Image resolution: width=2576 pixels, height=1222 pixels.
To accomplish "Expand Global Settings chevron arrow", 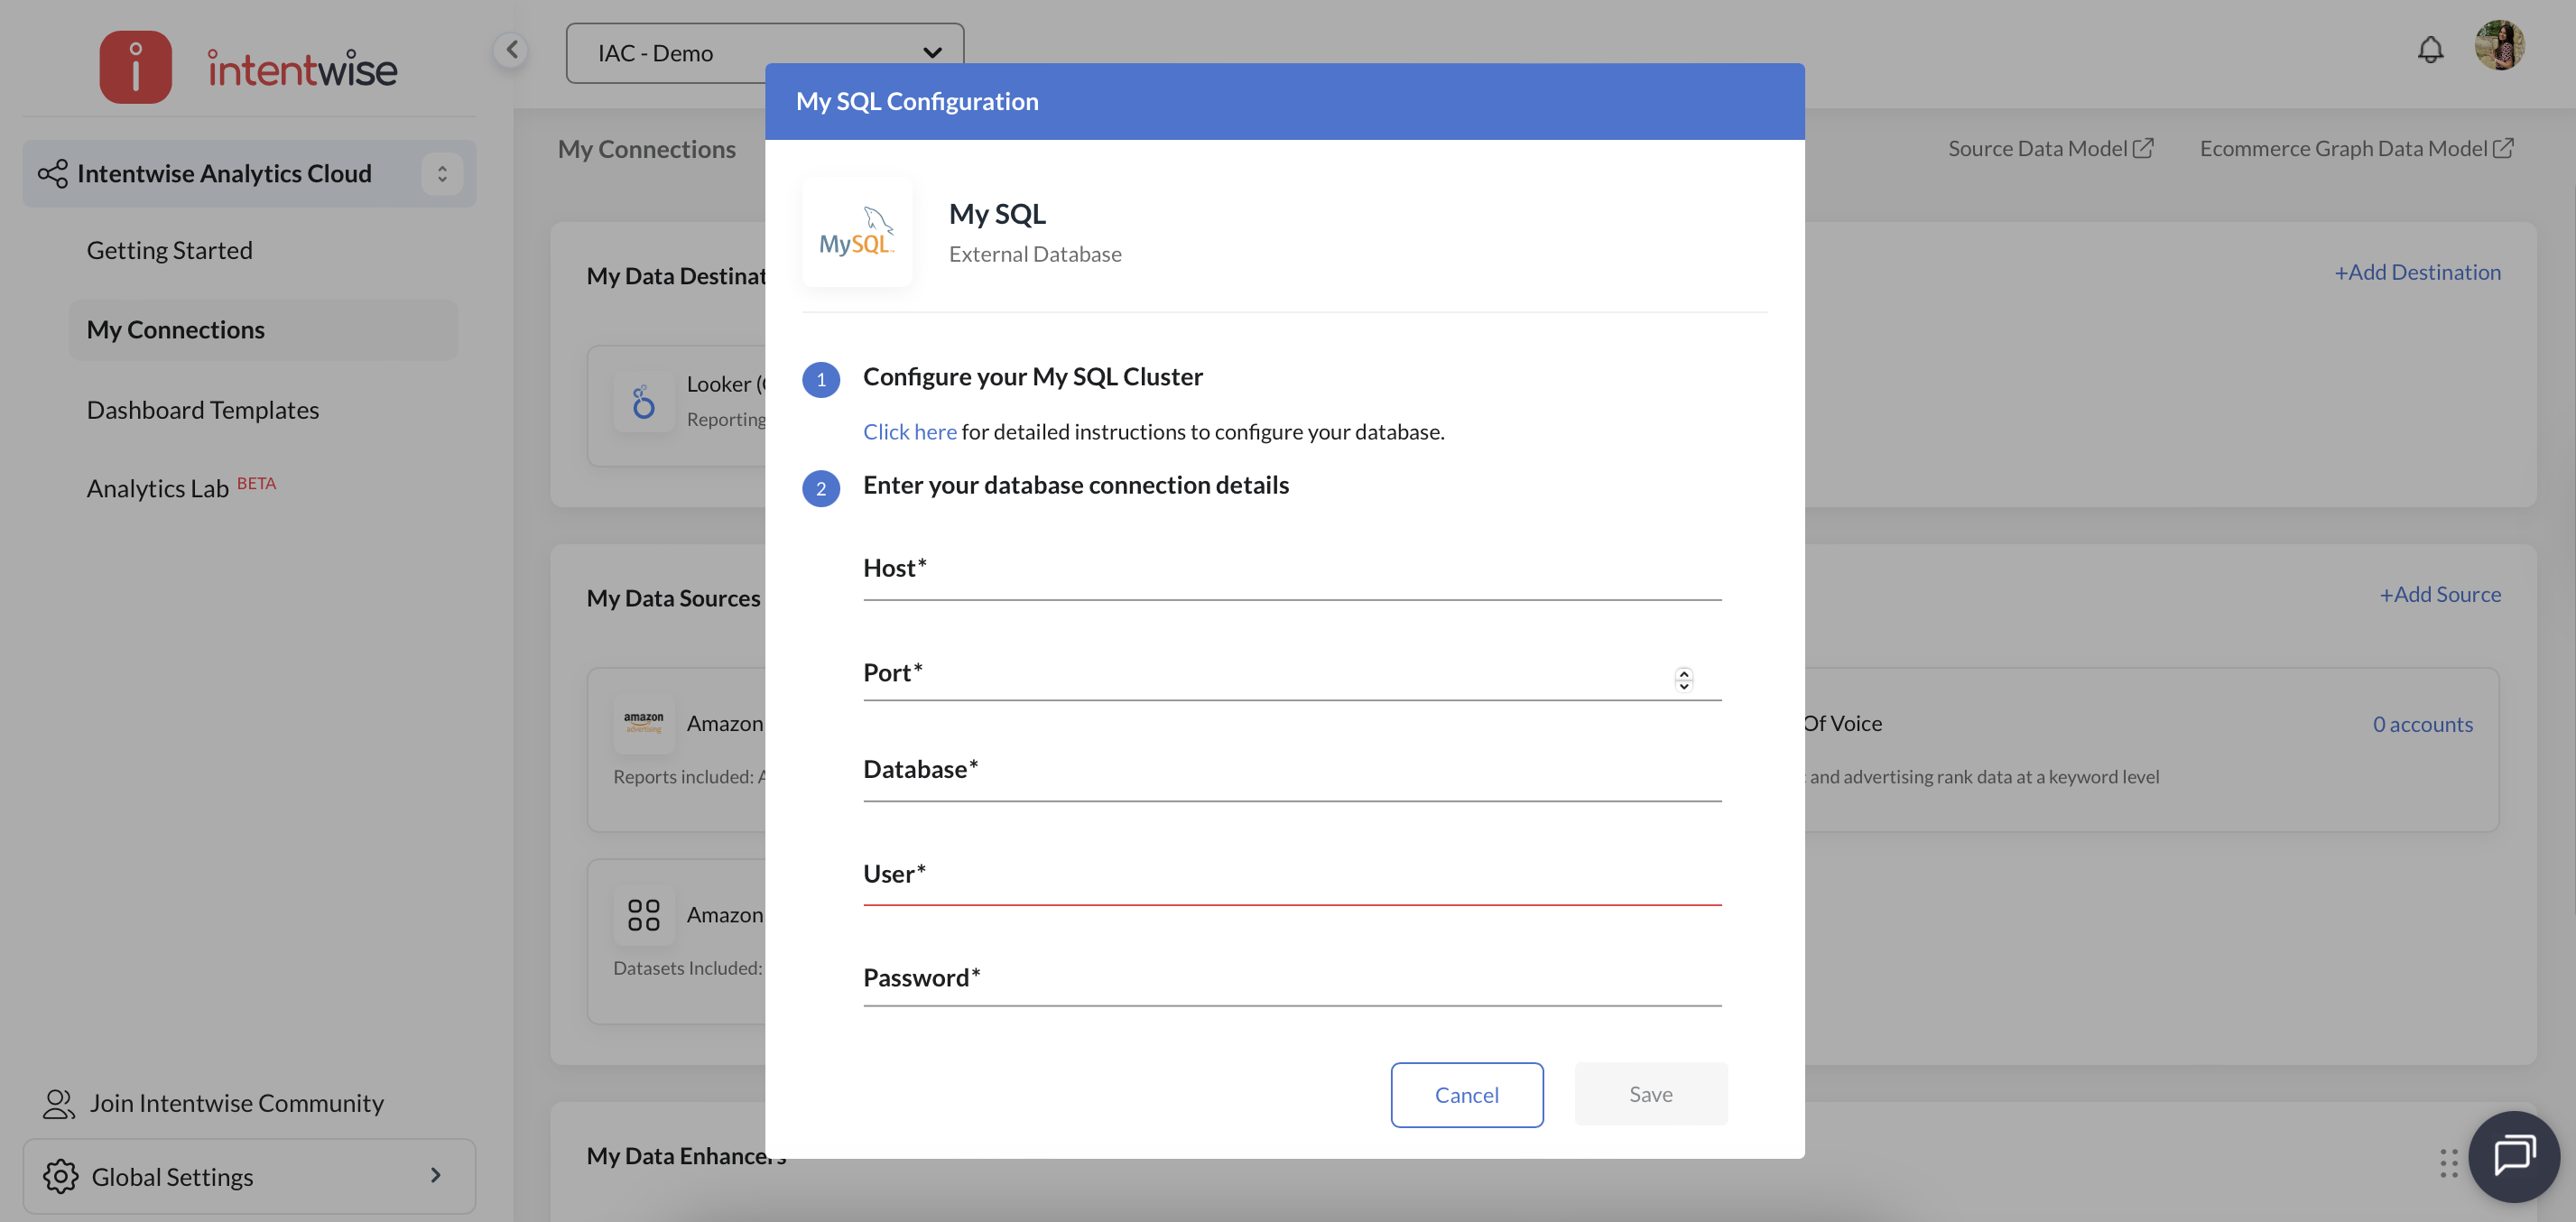I will point(435,1175).
